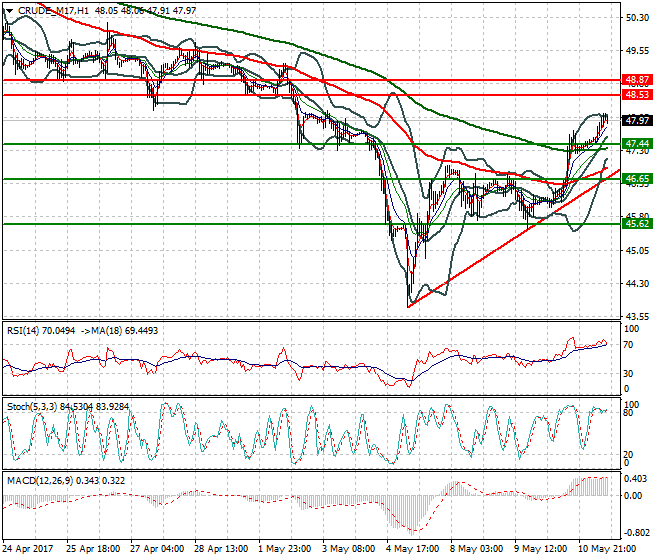Screen dimensions: 660x560
Task: Click the 45.05 price axis value
Action: point(637,251)
